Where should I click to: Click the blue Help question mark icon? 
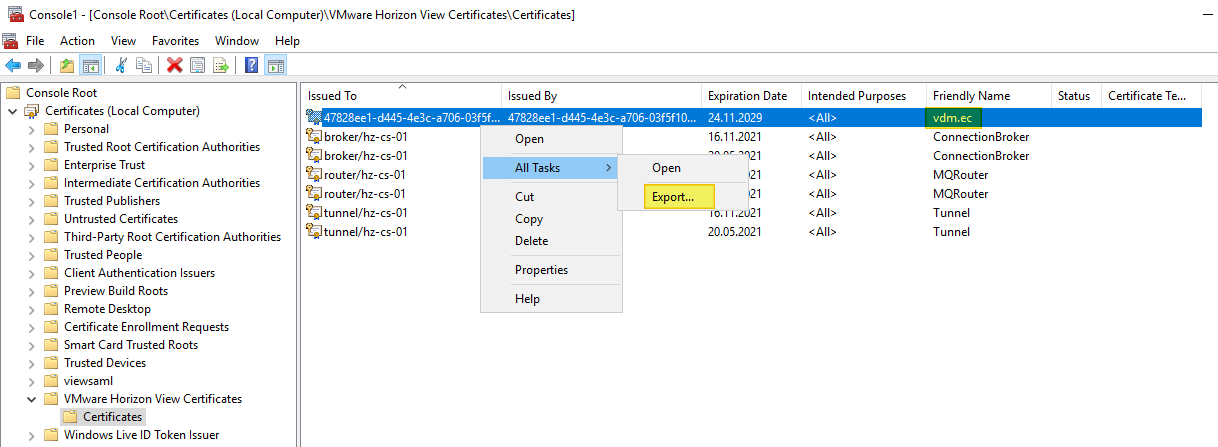[251, 66]
